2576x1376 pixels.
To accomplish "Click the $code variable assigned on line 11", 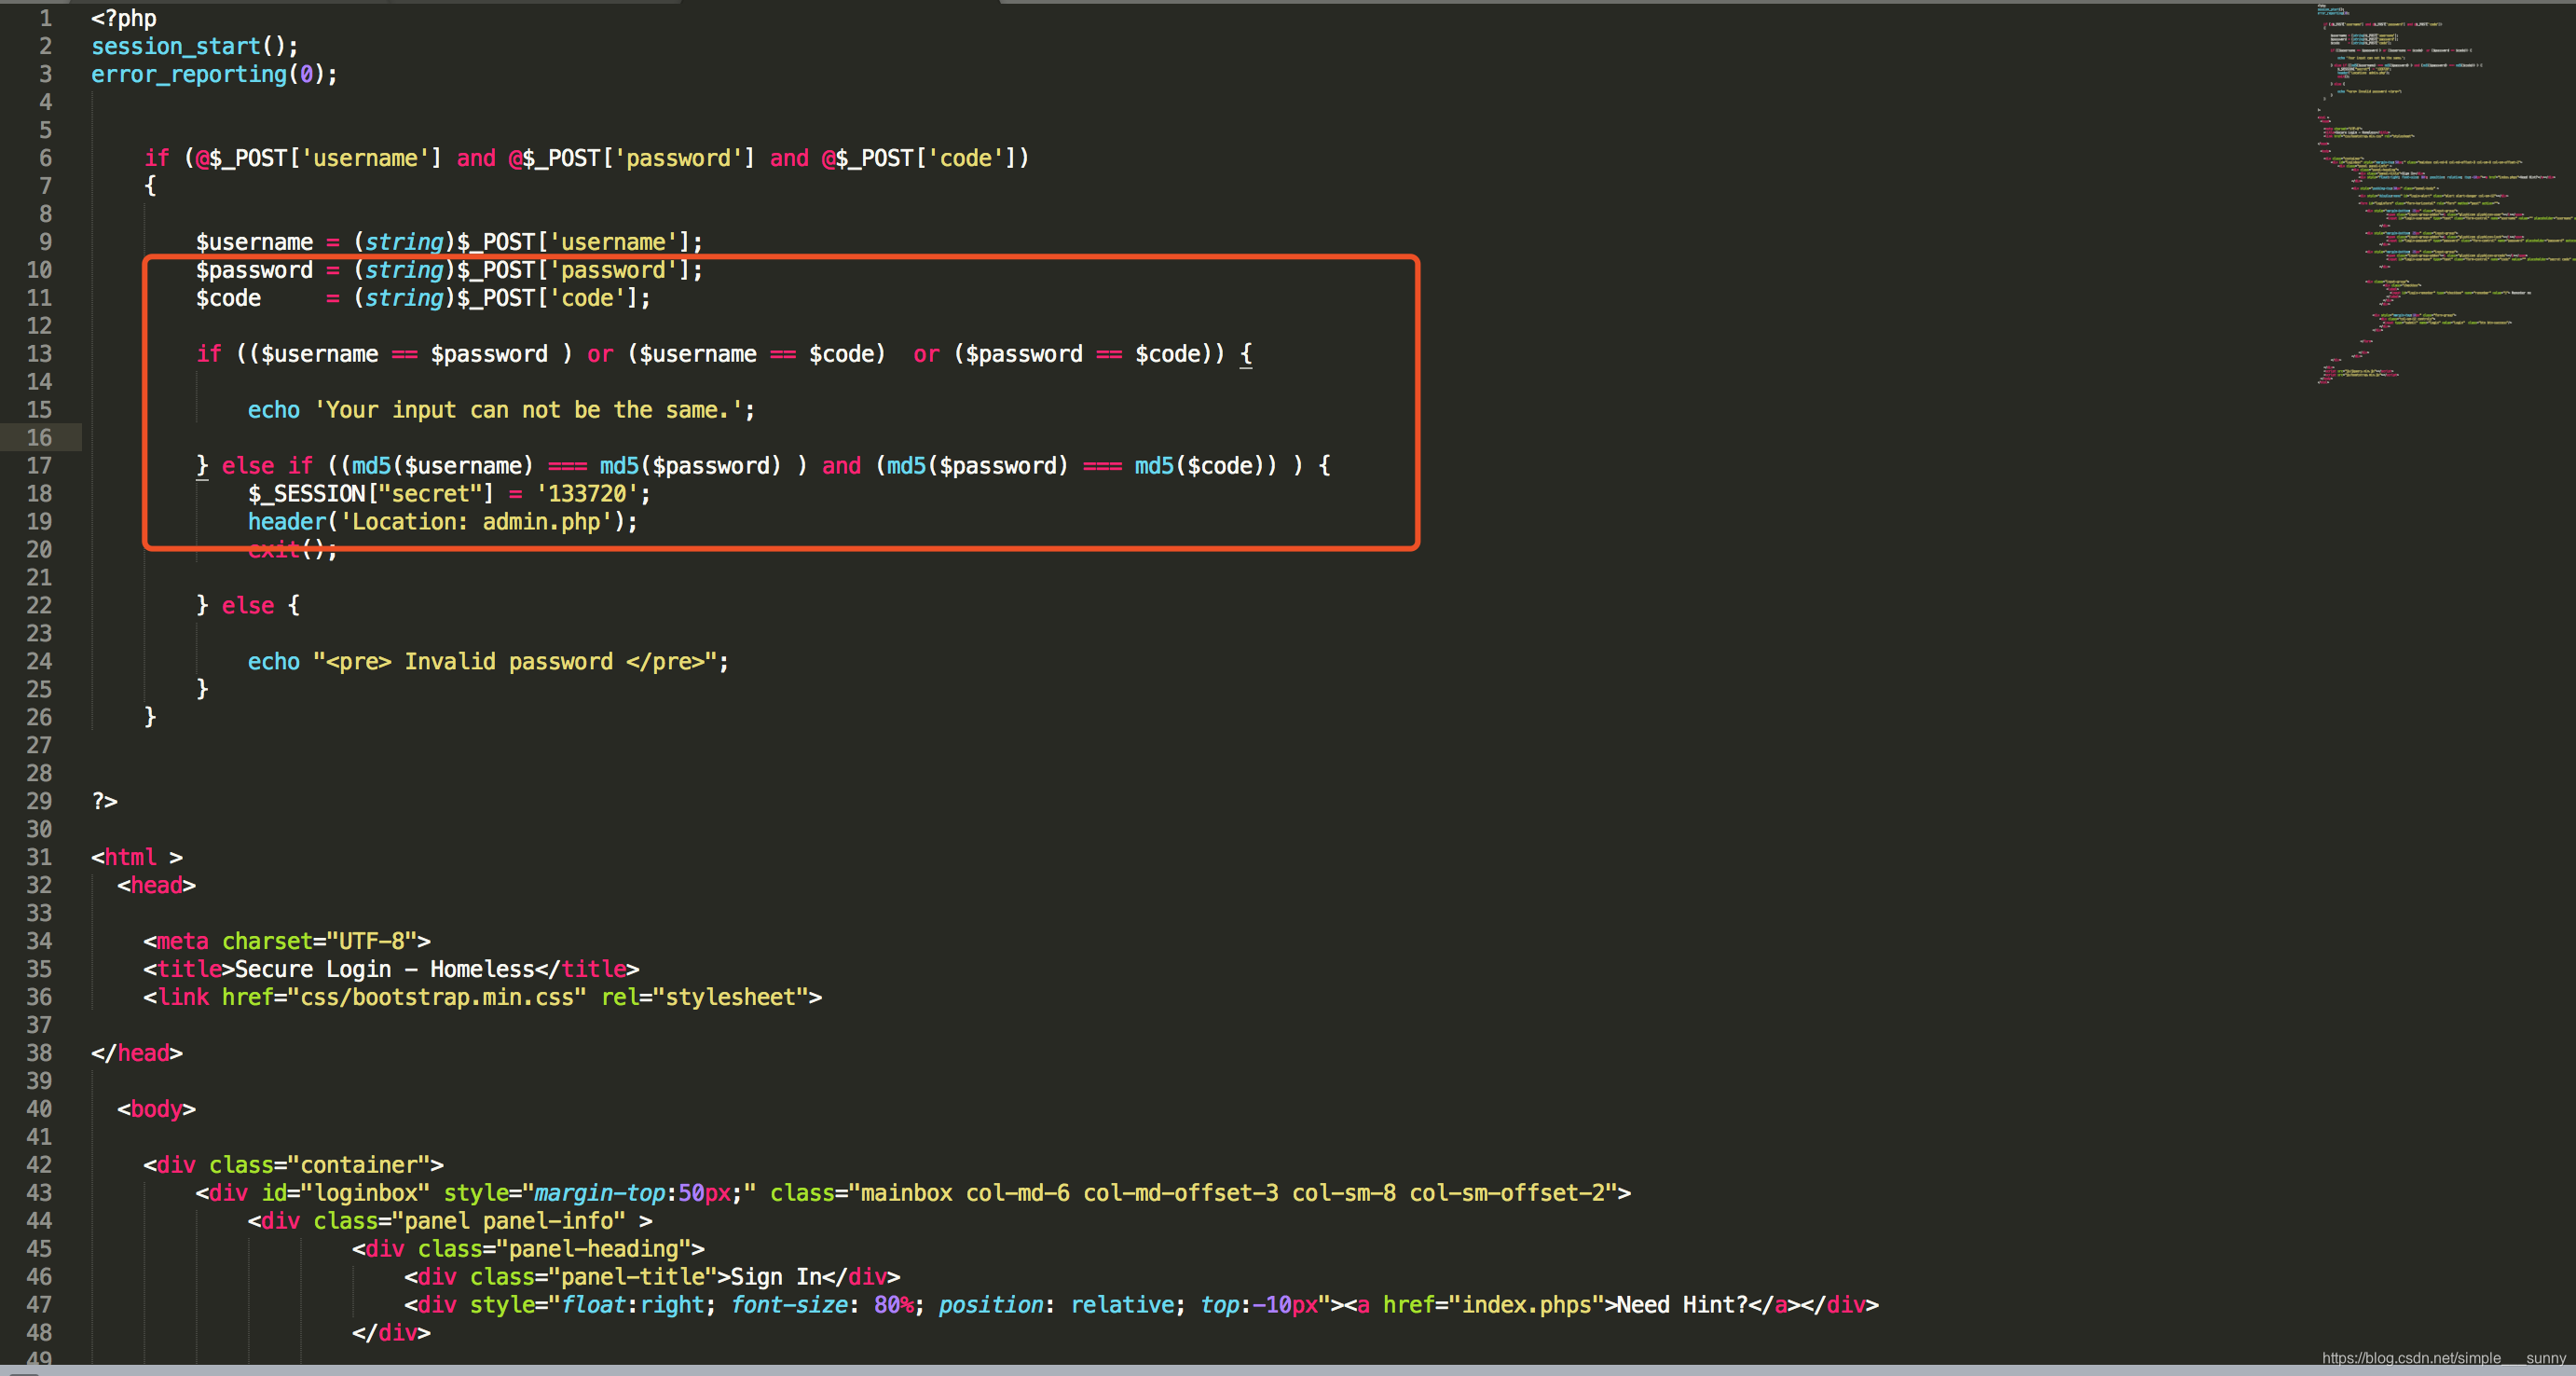I will [228, 298].
